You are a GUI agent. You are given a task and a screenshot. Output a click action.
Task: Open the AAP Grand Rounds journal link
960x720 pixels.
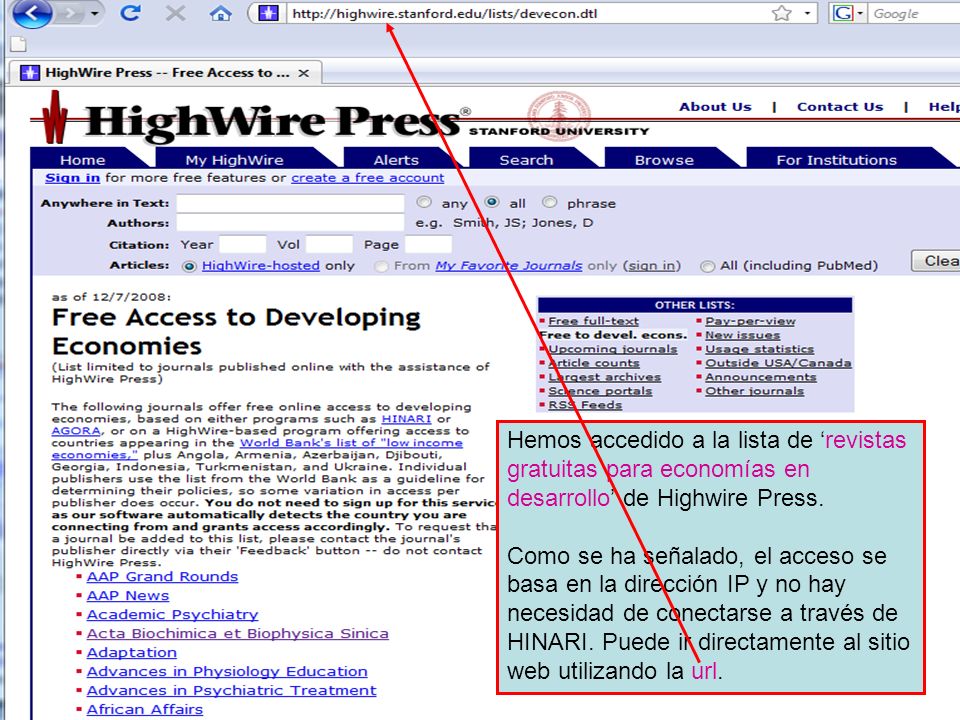click(x=162, y=577)
